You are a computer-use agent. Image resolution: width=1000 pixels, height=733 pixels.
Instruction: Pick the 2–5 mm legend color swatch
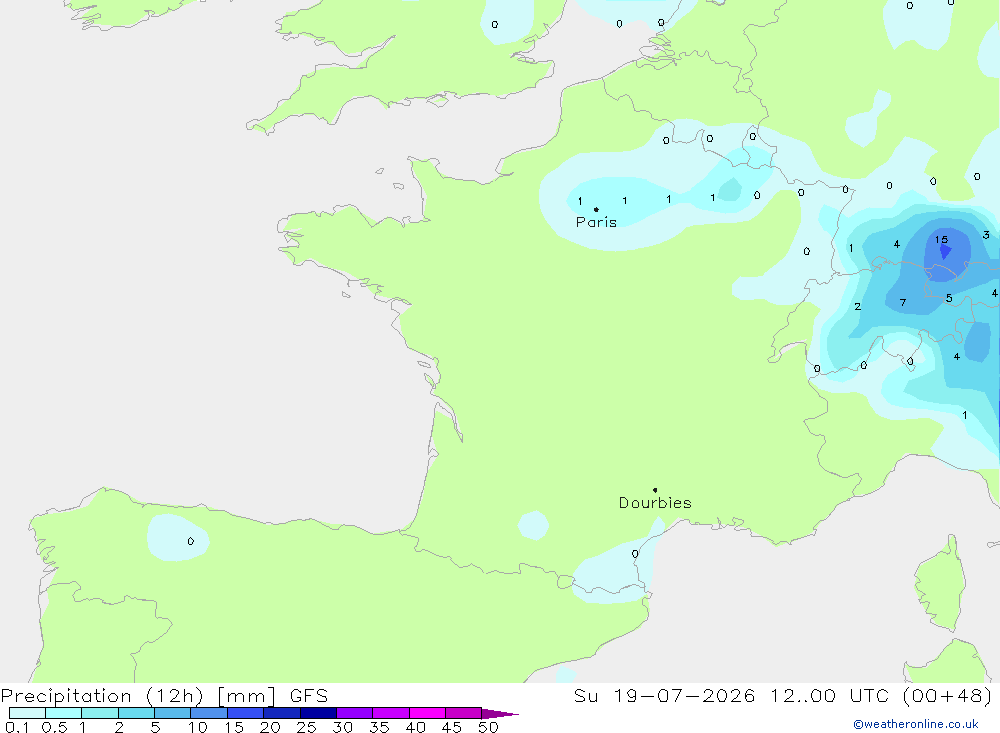pyautogui.click(x=136, y=713)
